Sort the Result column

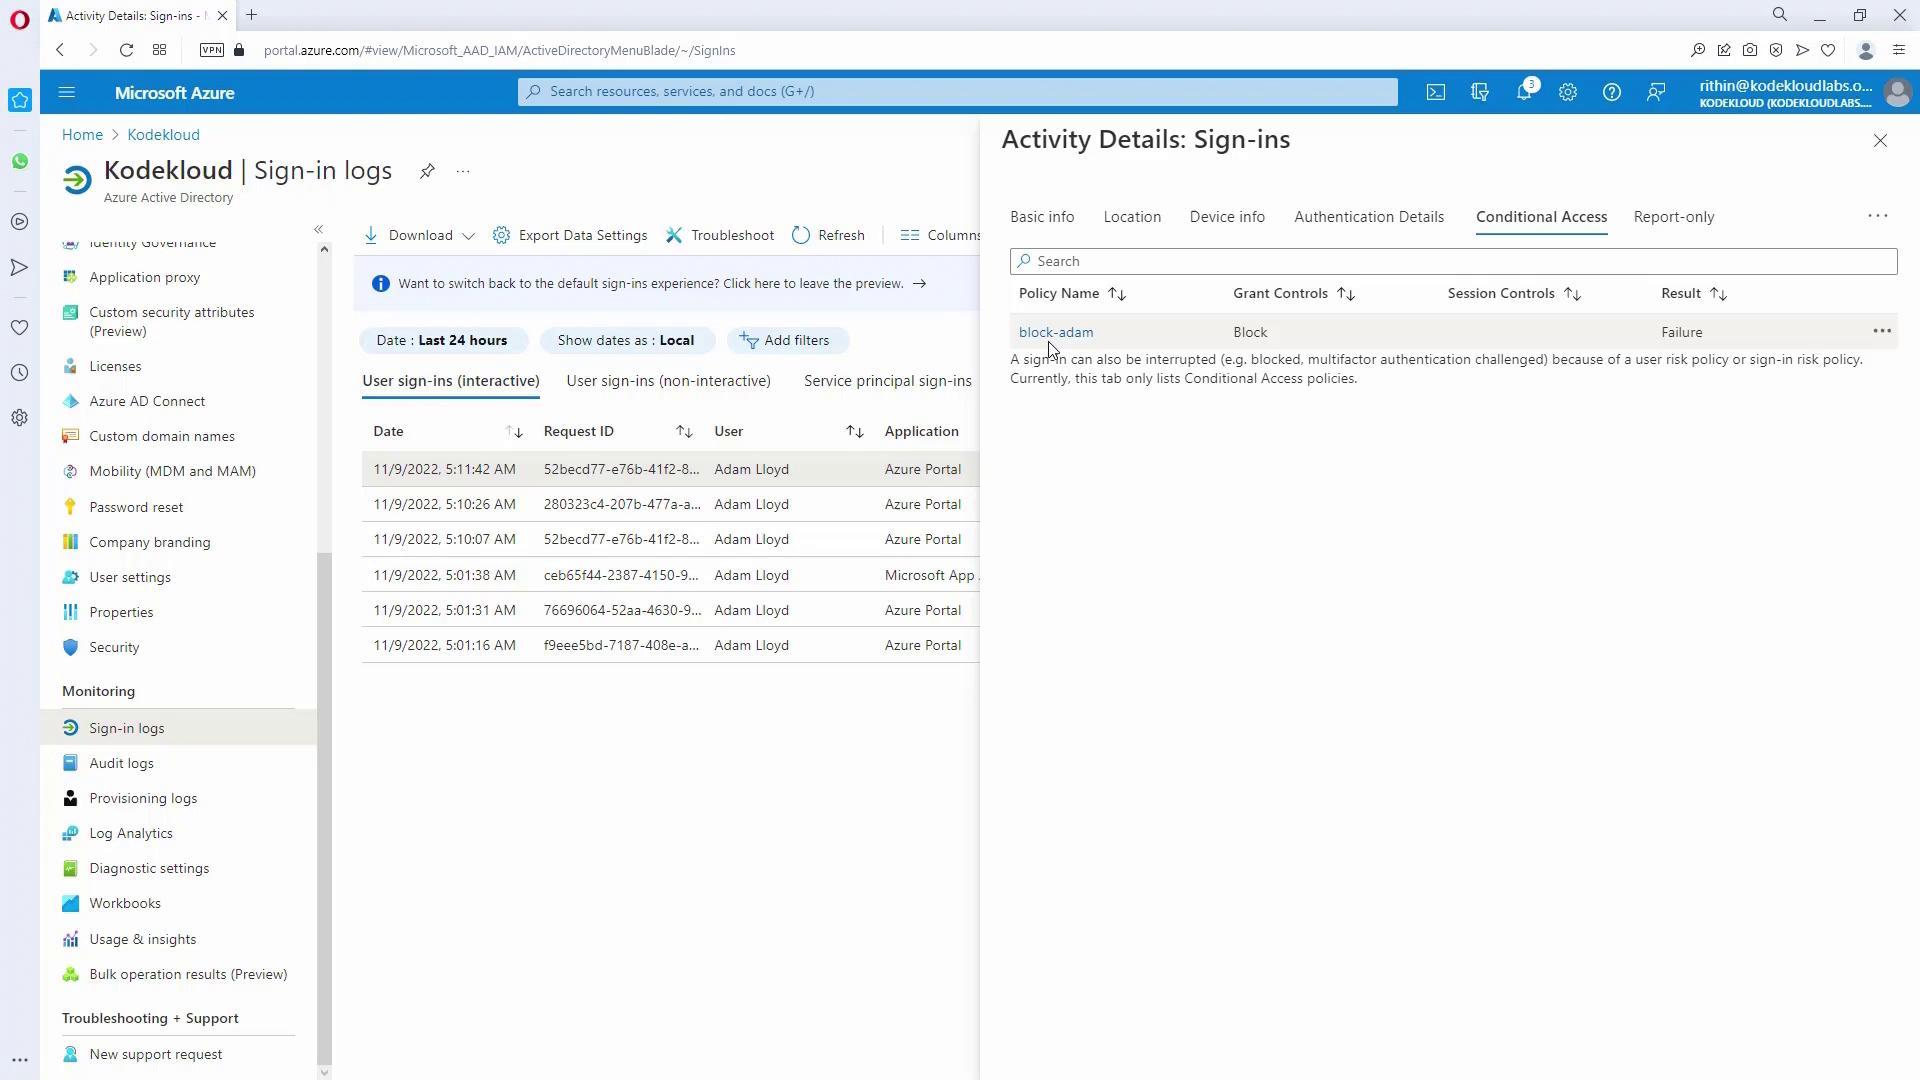[x=1718, y=294]
